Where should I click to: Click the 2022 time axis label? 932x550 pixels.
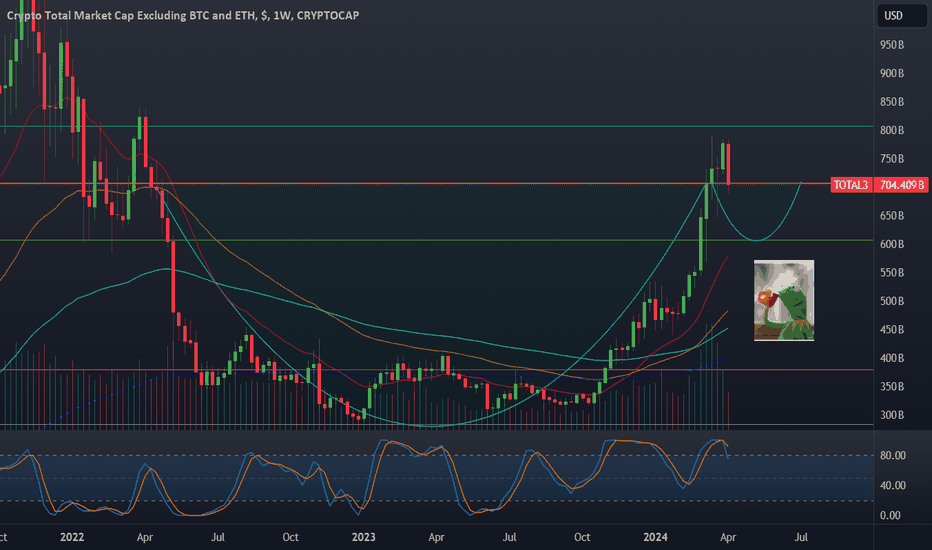tap(72, 537)
